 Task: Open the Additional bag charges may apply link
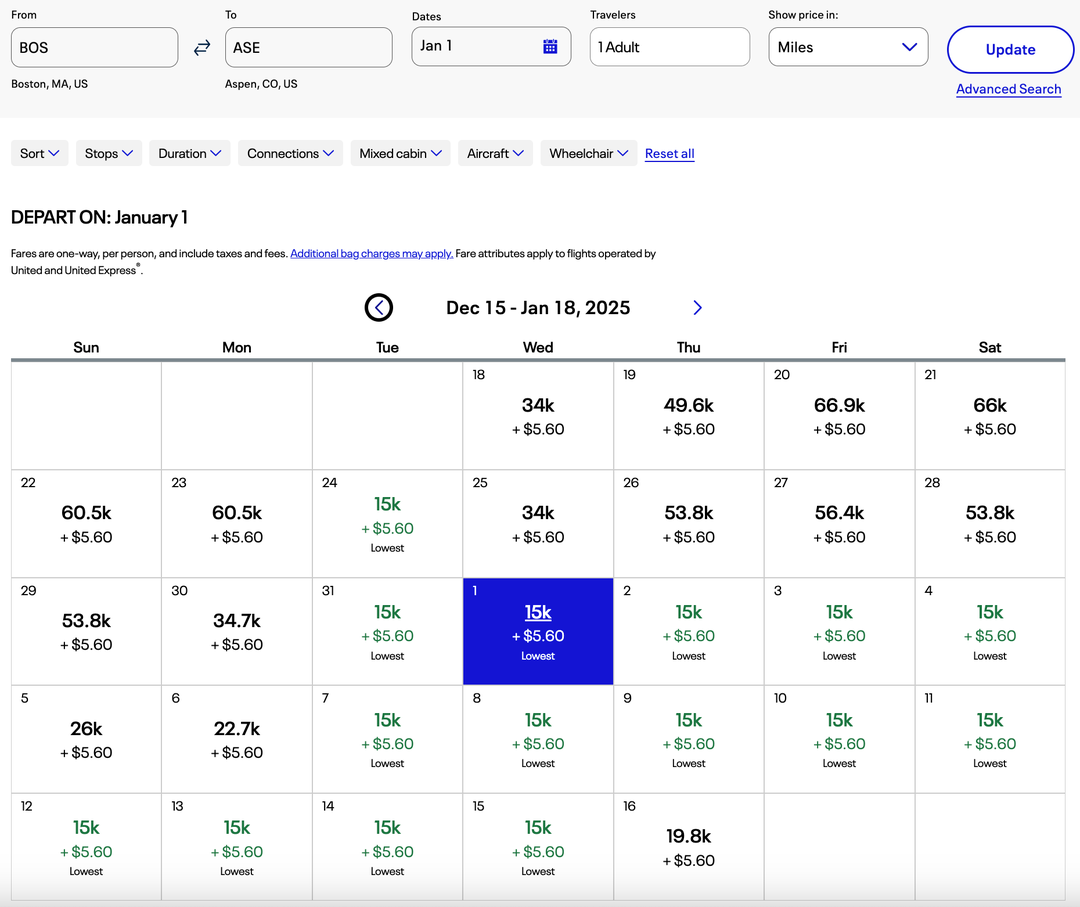371,253
